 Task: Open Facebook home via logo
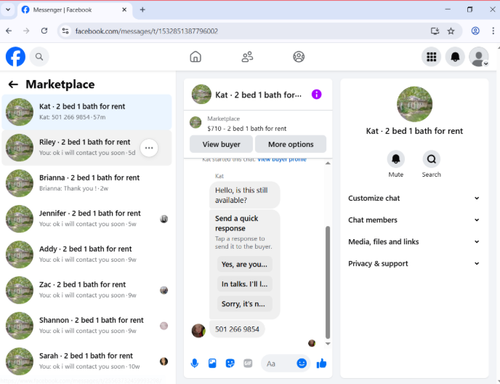point(15,57)
